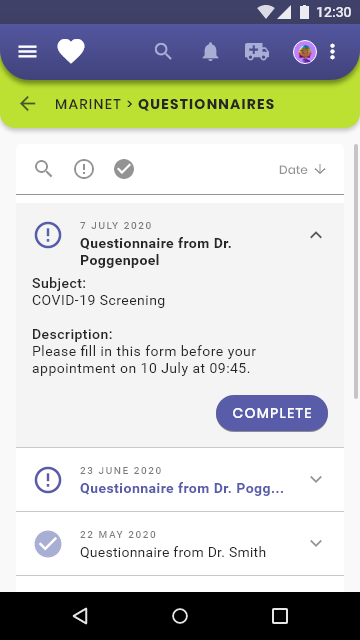Tap the ambulance emergency icon
This screenshot has height=640, width=360.
(257, 52)
